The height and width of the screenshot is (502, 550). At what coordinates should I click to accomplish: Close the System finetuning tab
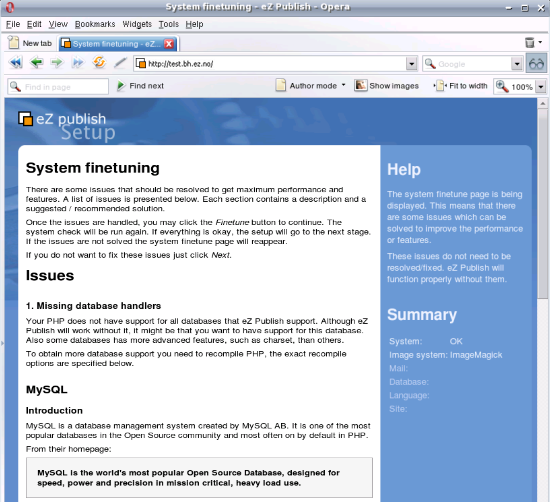tap(169, 44)
